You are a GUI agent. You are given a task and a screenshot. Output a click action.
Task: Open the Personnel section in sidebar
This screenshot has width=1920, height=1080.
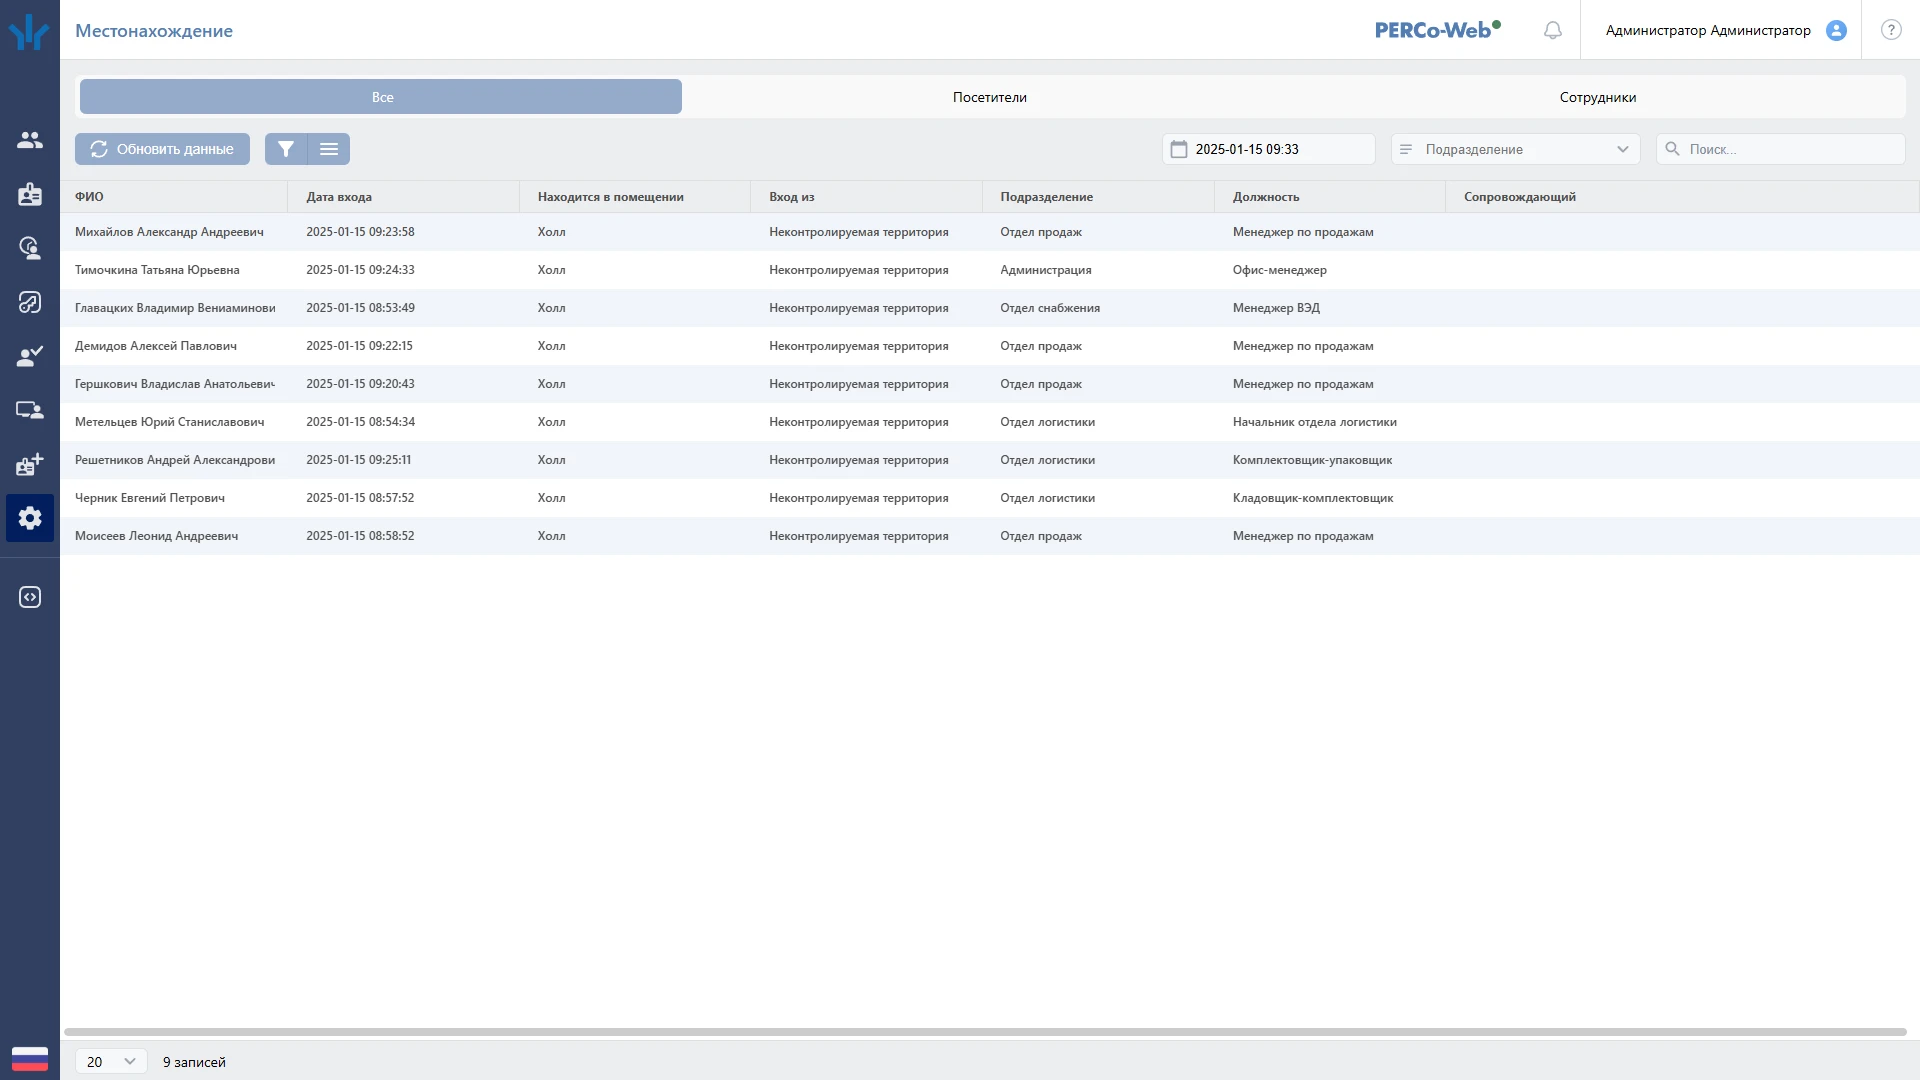[30, 140]
